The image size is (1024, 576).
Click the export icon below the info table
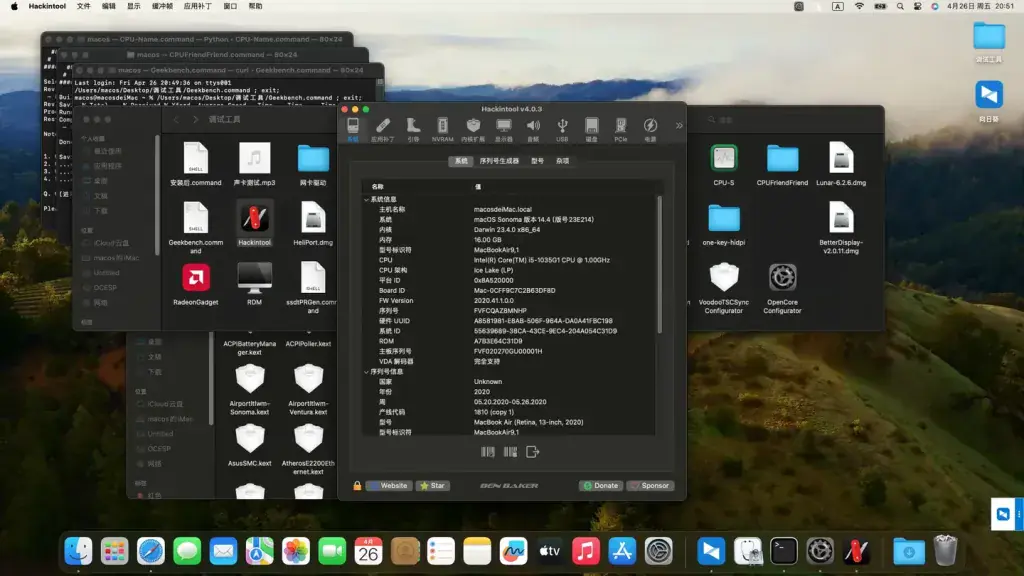(x=533, y=452)
